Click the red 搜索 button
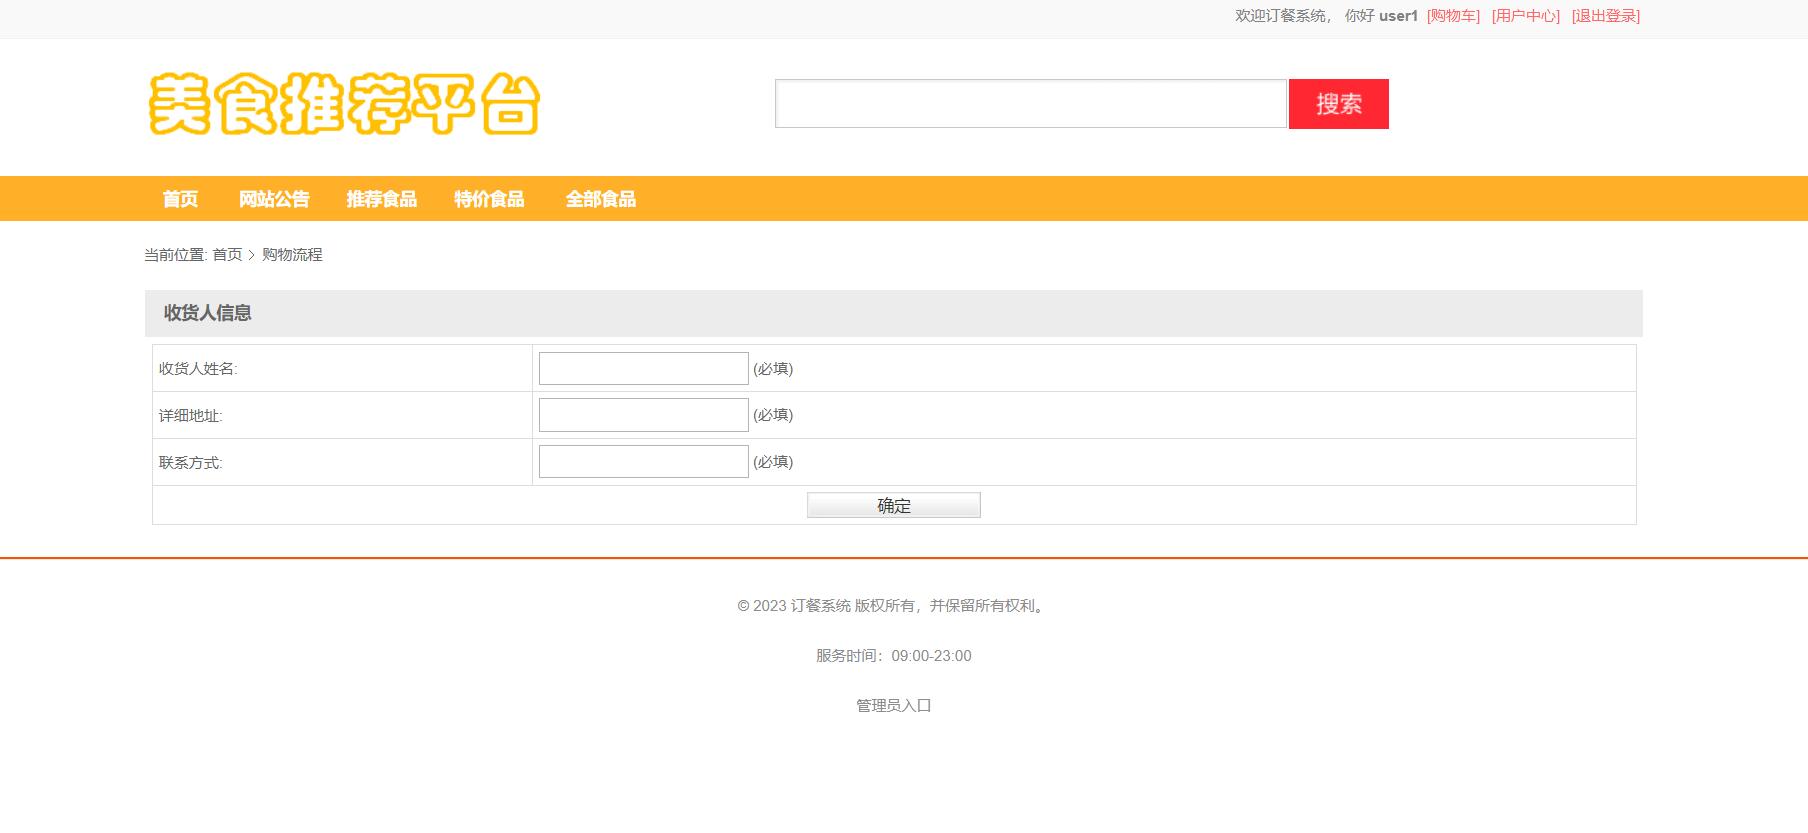This screenshot has height=833, width=1808. click(1338, 104)
